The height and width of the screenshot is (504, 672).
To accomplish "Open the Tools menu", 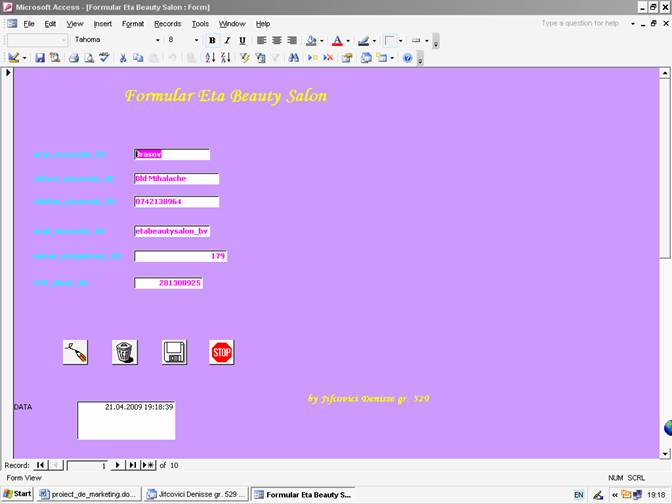I will pos(200,24).
